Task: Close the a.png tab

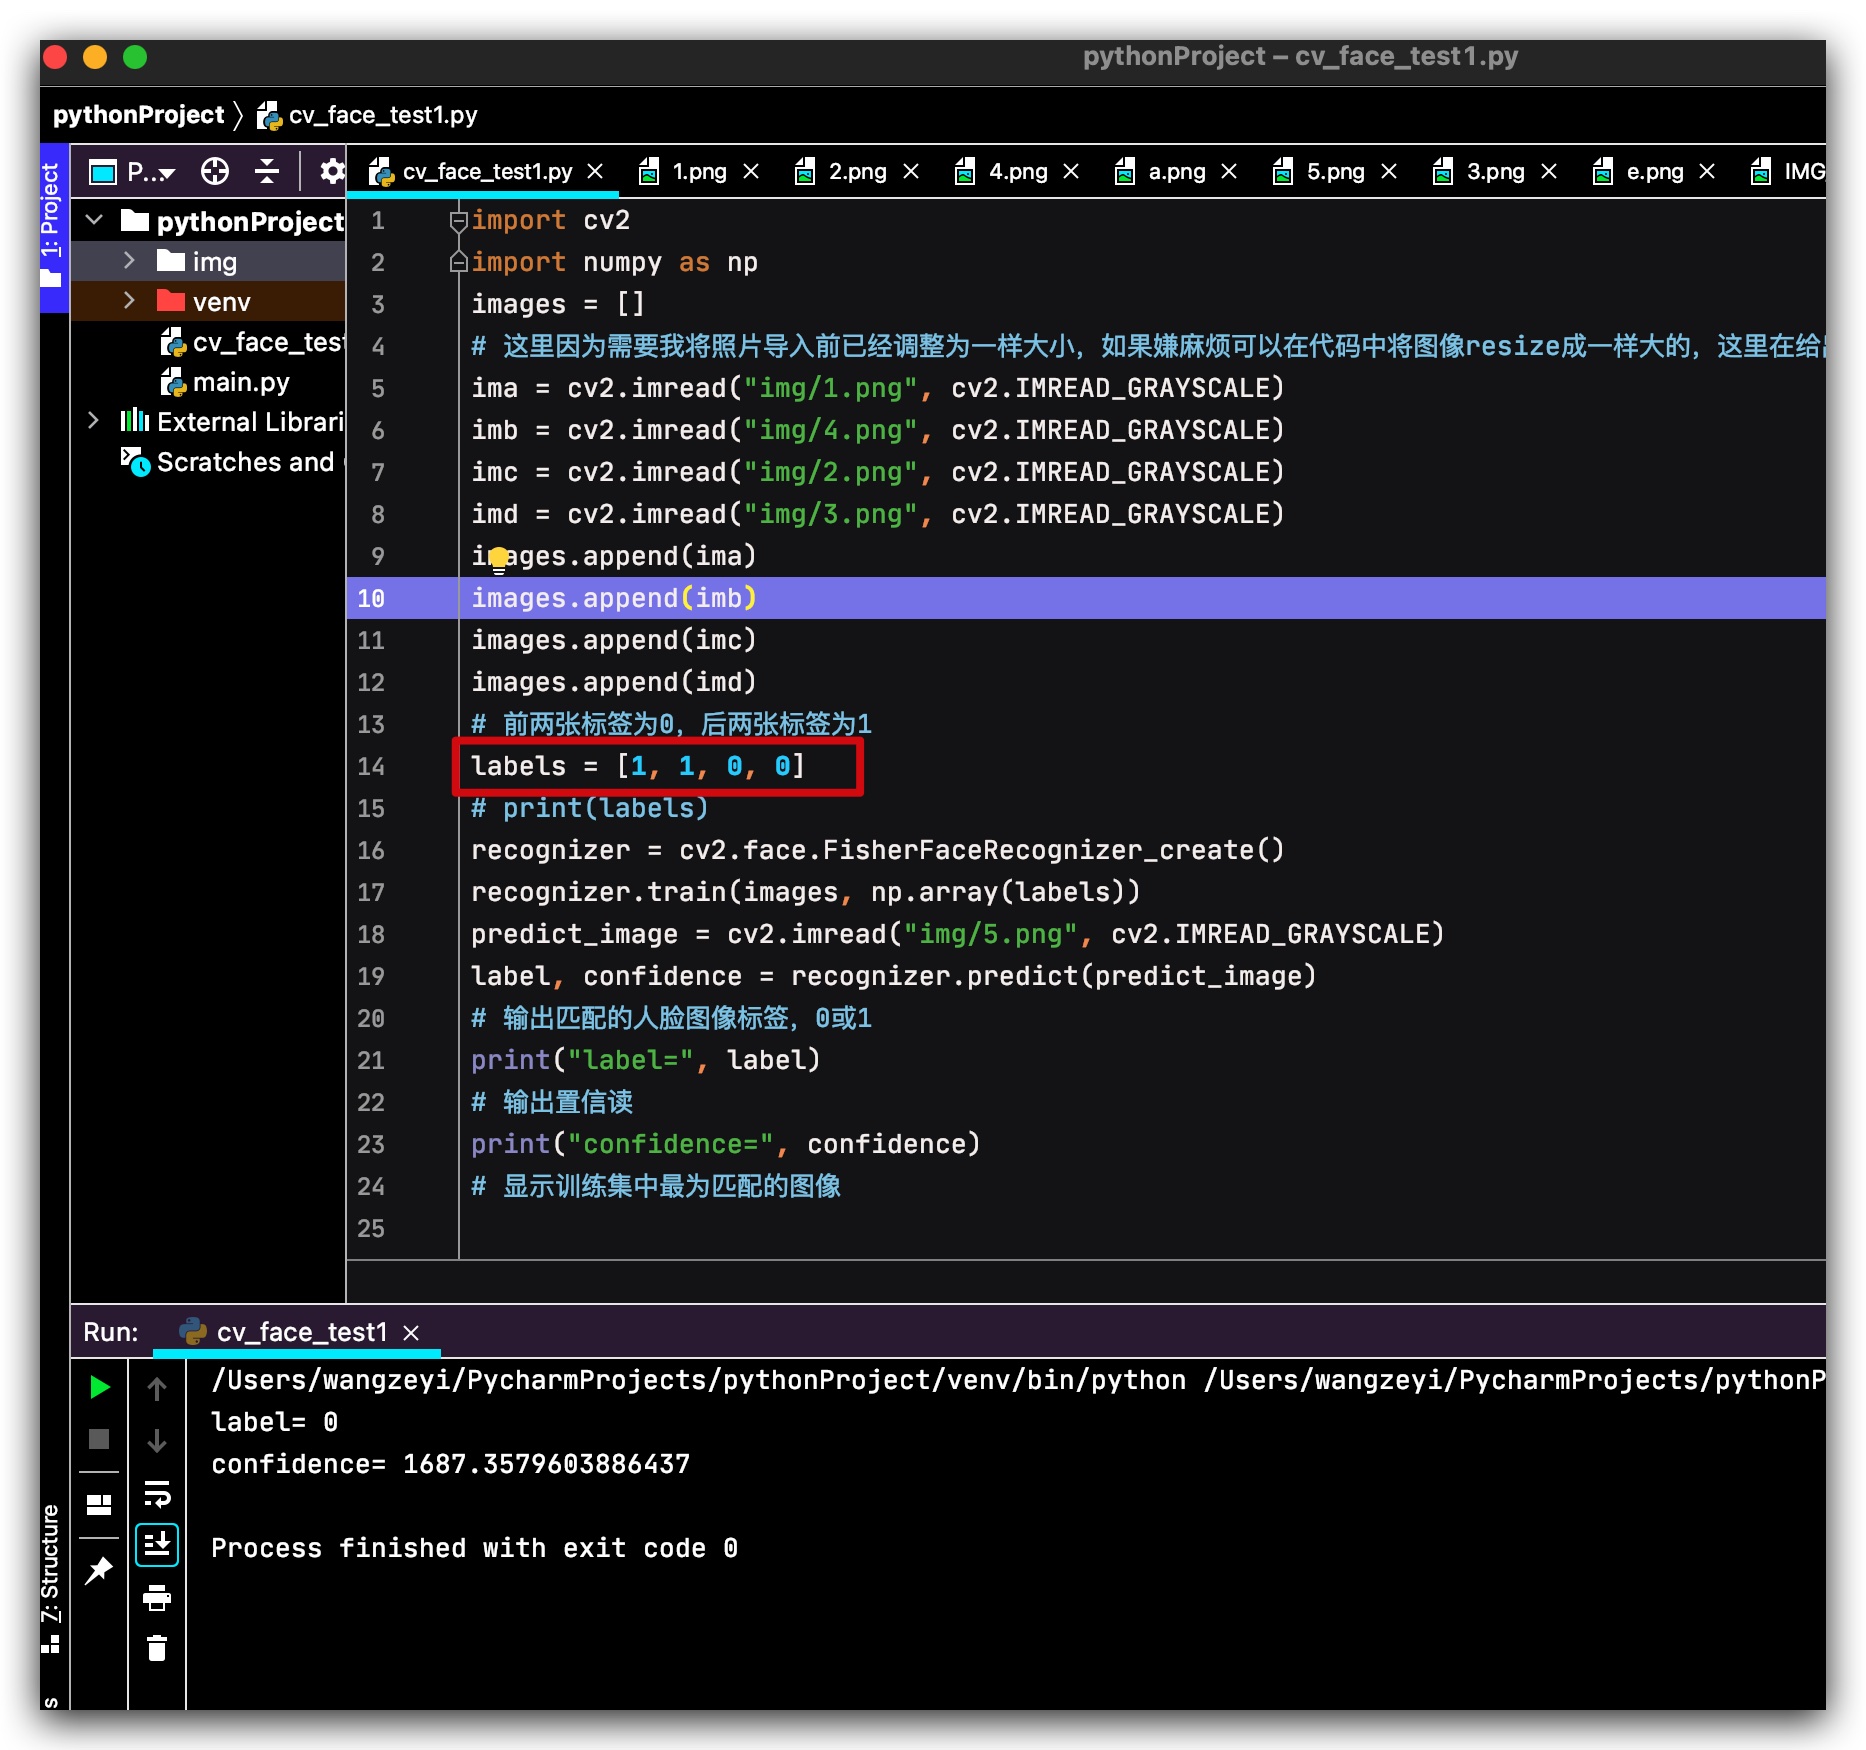Action: point(1229,172)
